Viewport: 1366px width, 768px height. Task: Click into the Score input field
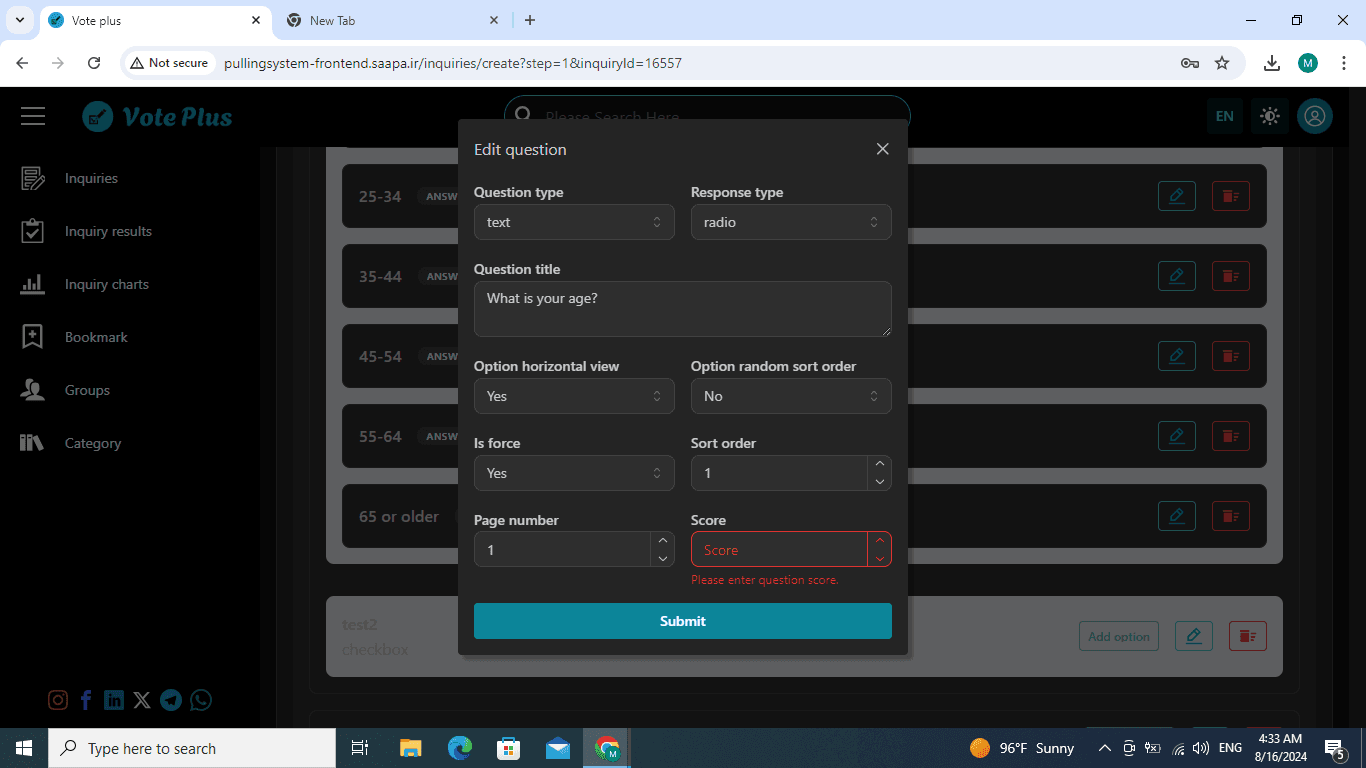click(778, 550)
